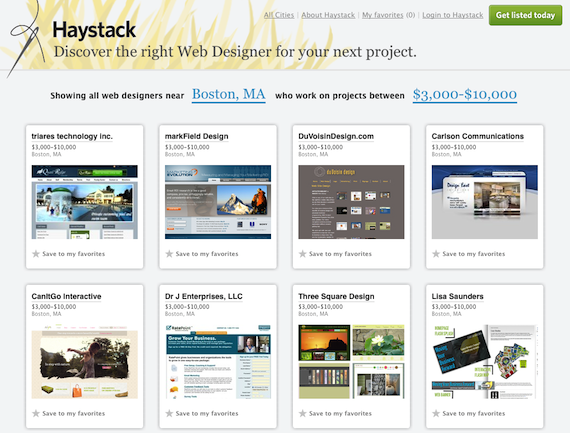Go to About Haystack page

pyautogui.click(x=328, y=15)
